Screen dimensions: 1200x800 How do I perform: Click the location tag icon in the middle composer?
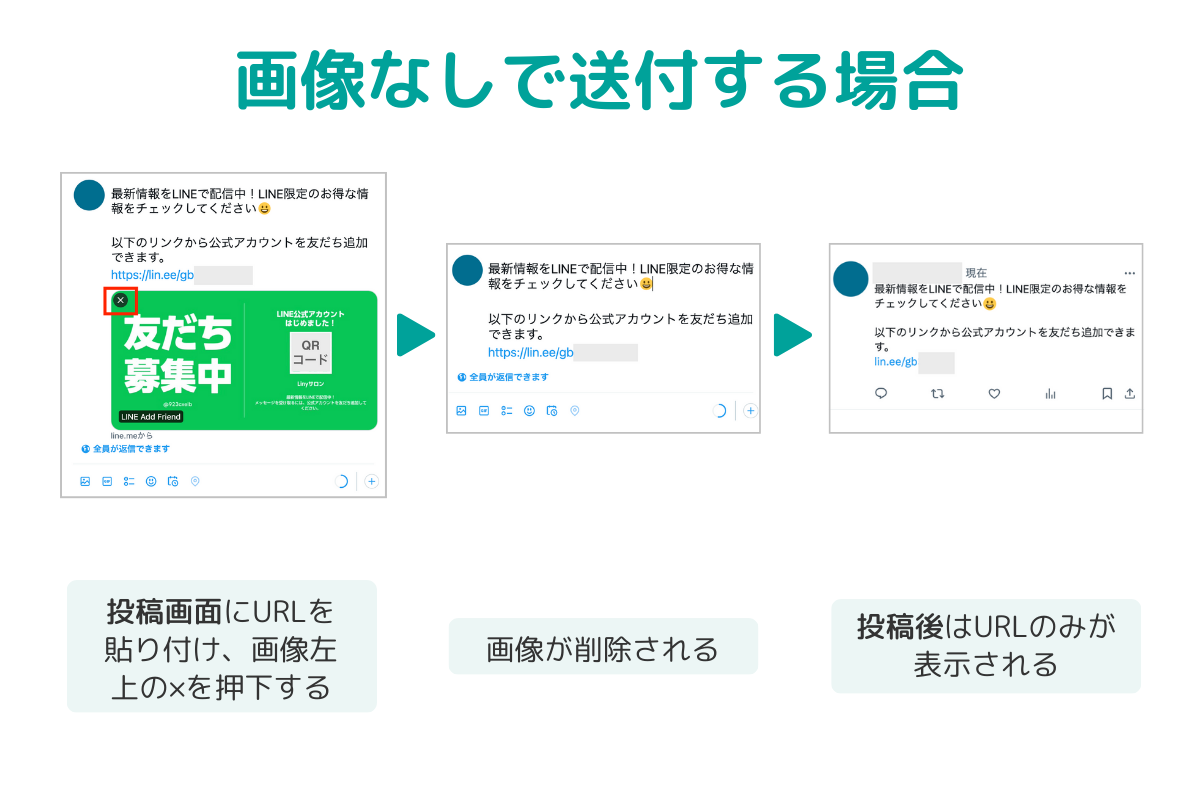[x=574, y=411]
